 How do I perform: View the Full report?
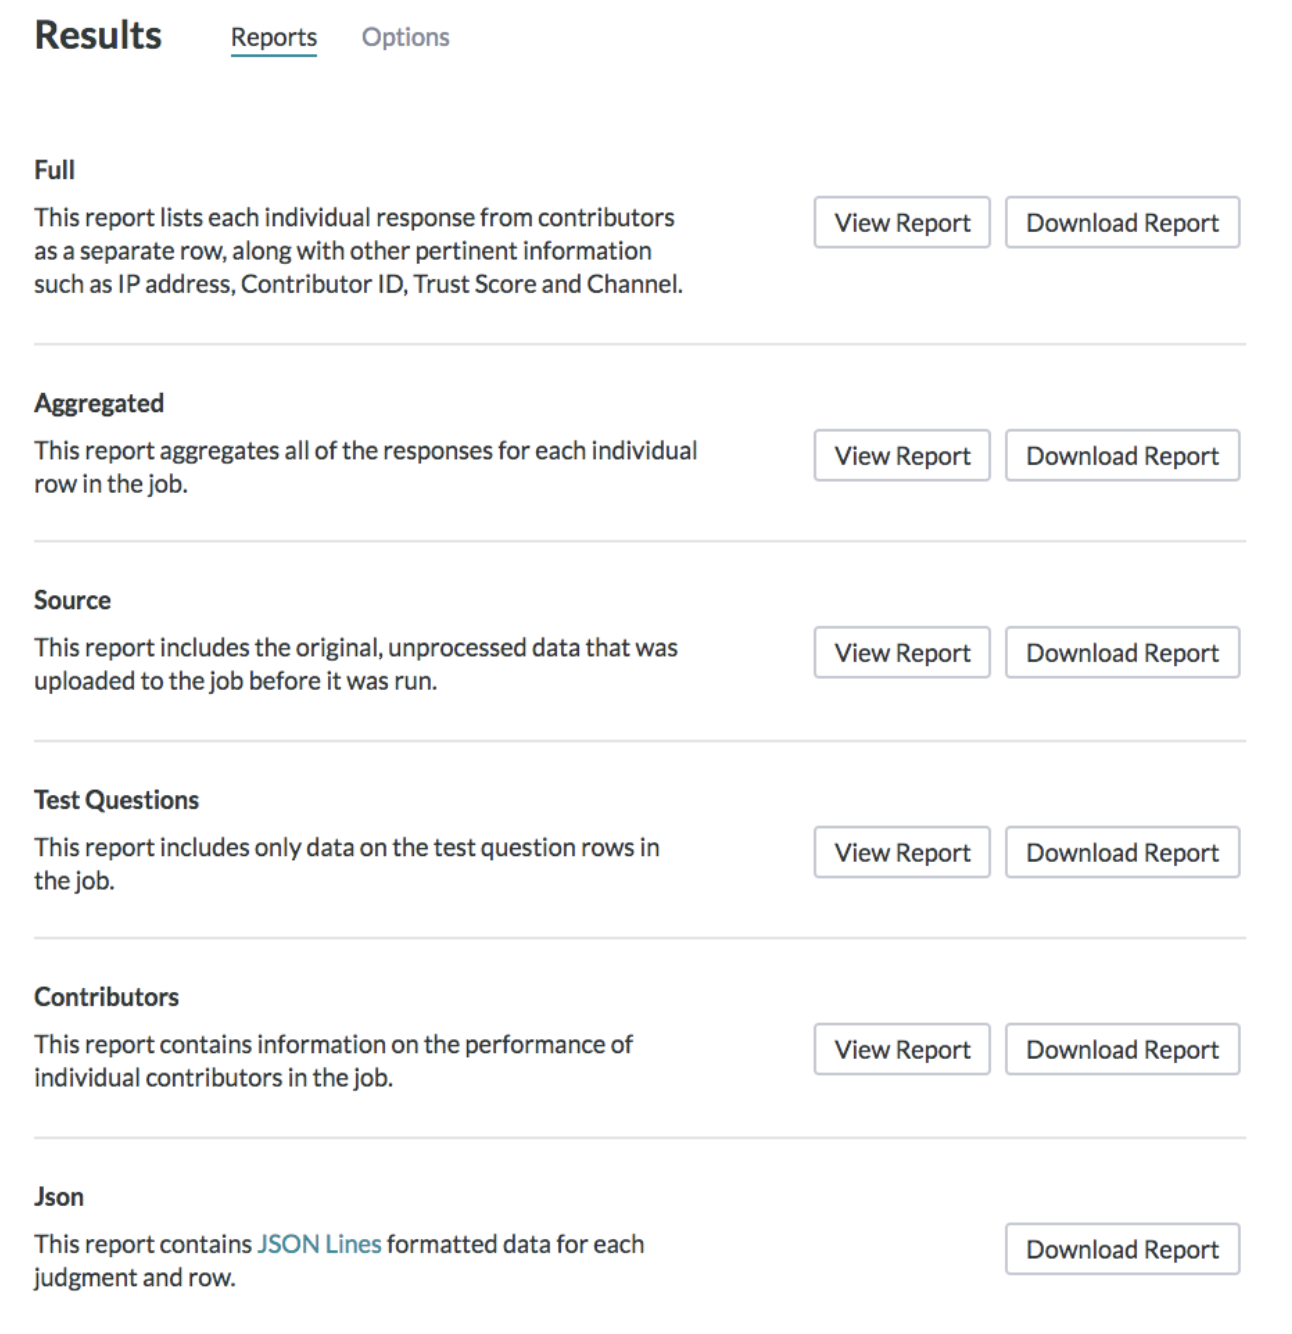pos(902,222)
